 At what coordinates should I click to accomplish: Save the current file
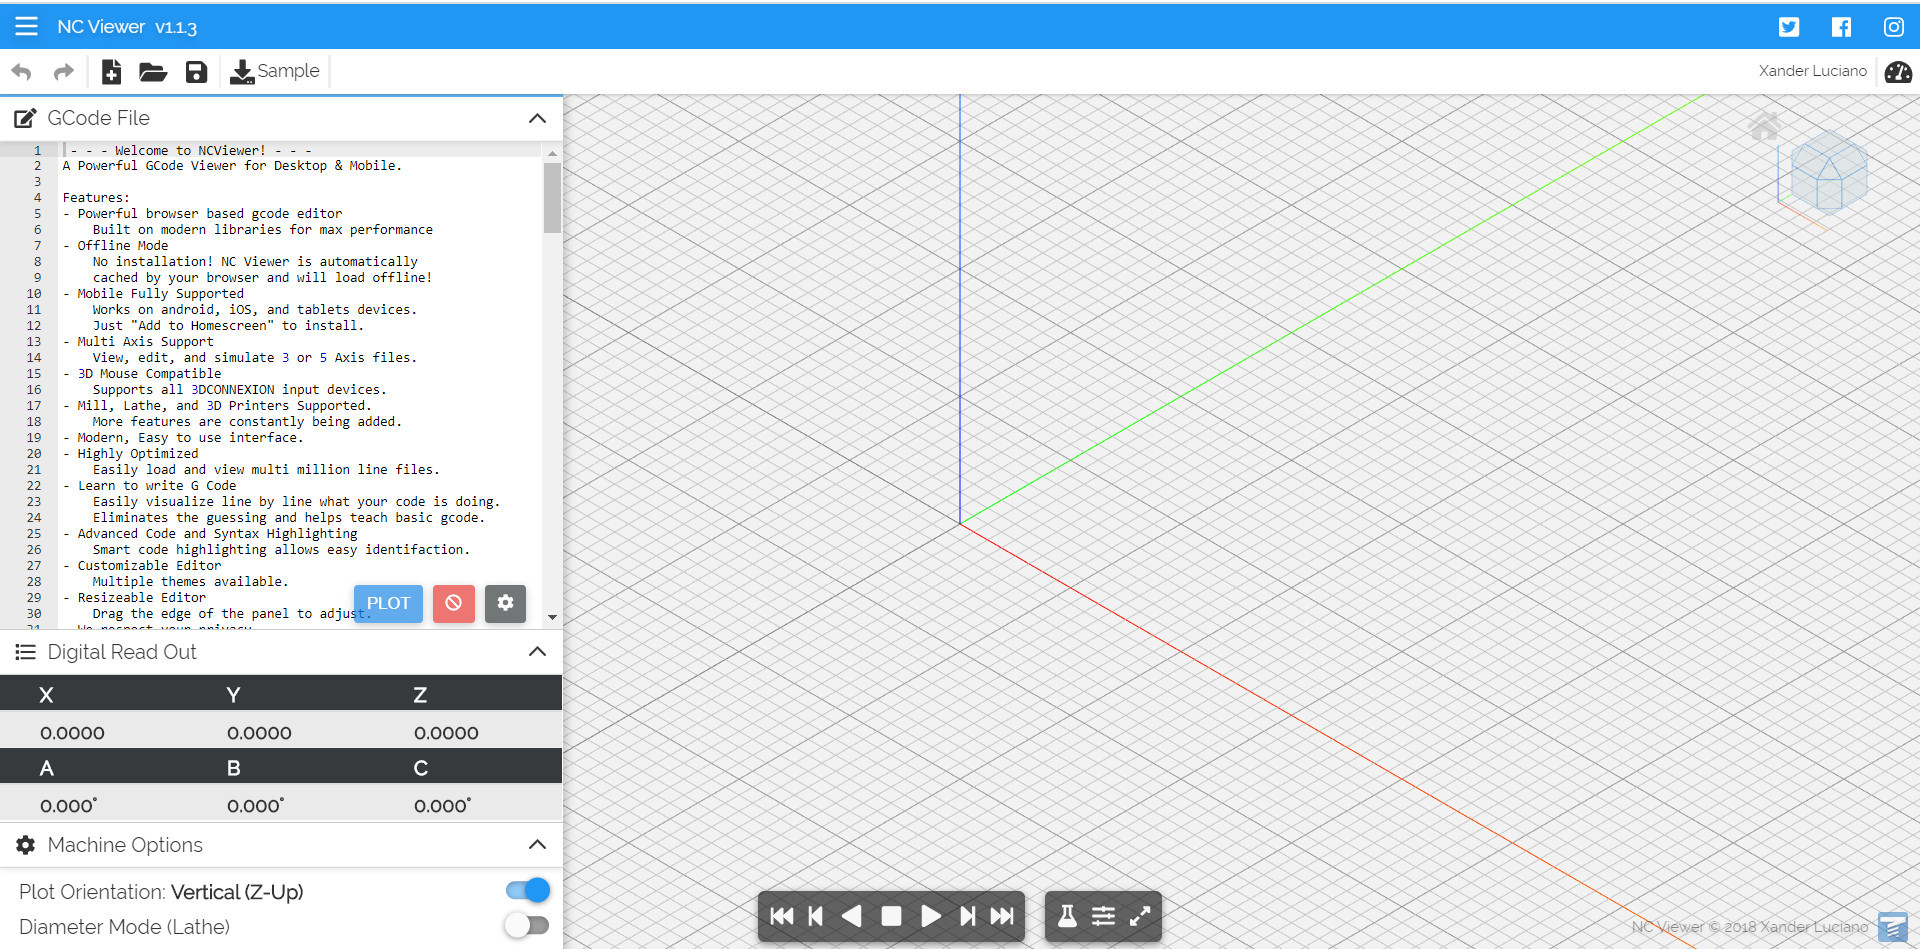pos(196,71)
